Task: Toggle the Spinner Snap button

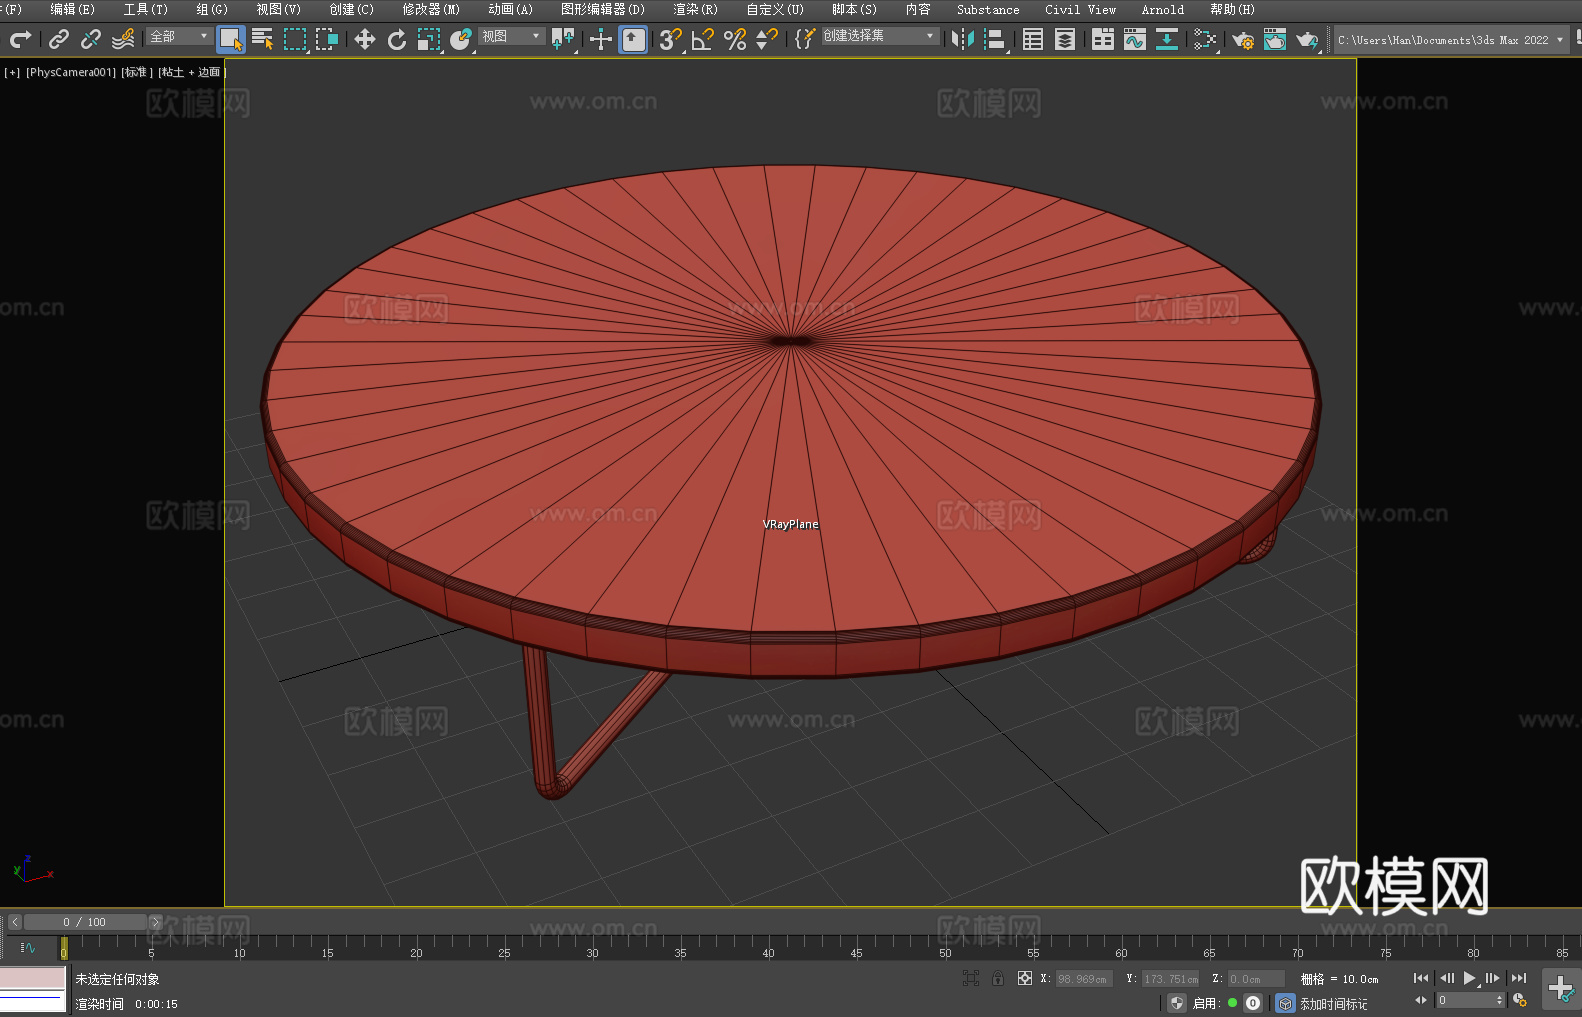Action: [x=767, y=39]
